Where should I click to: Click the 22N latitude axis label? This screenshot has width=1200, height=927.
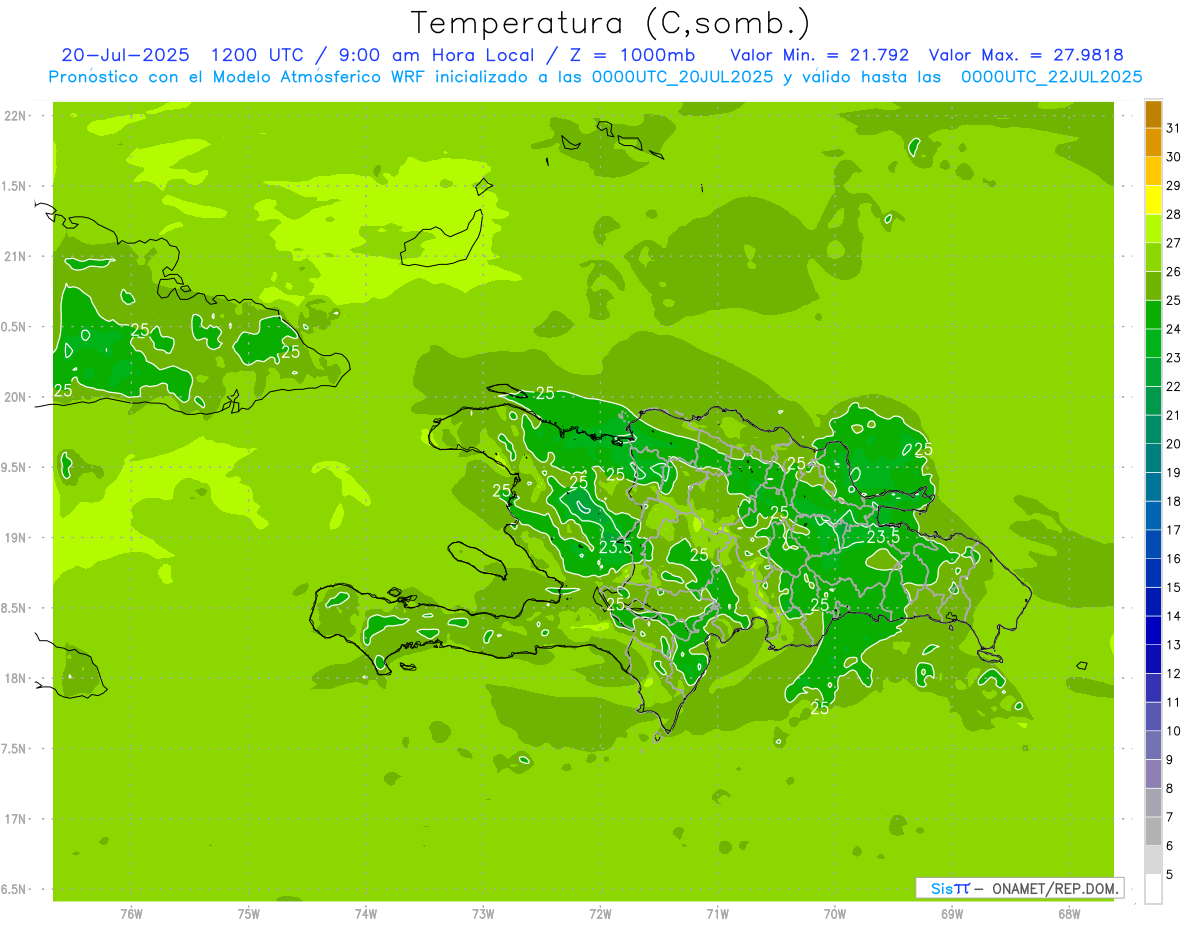(16, 116)
